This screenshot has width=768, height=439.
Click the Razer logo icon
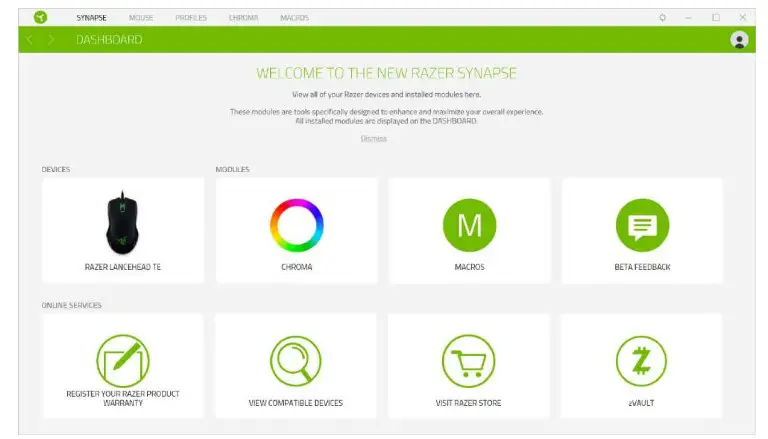click(41, 17)
